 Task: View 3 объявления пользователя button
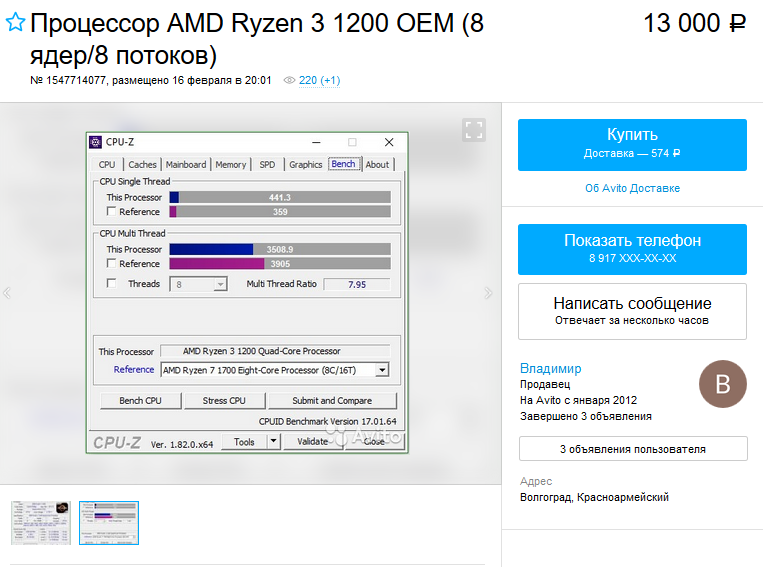633,449
